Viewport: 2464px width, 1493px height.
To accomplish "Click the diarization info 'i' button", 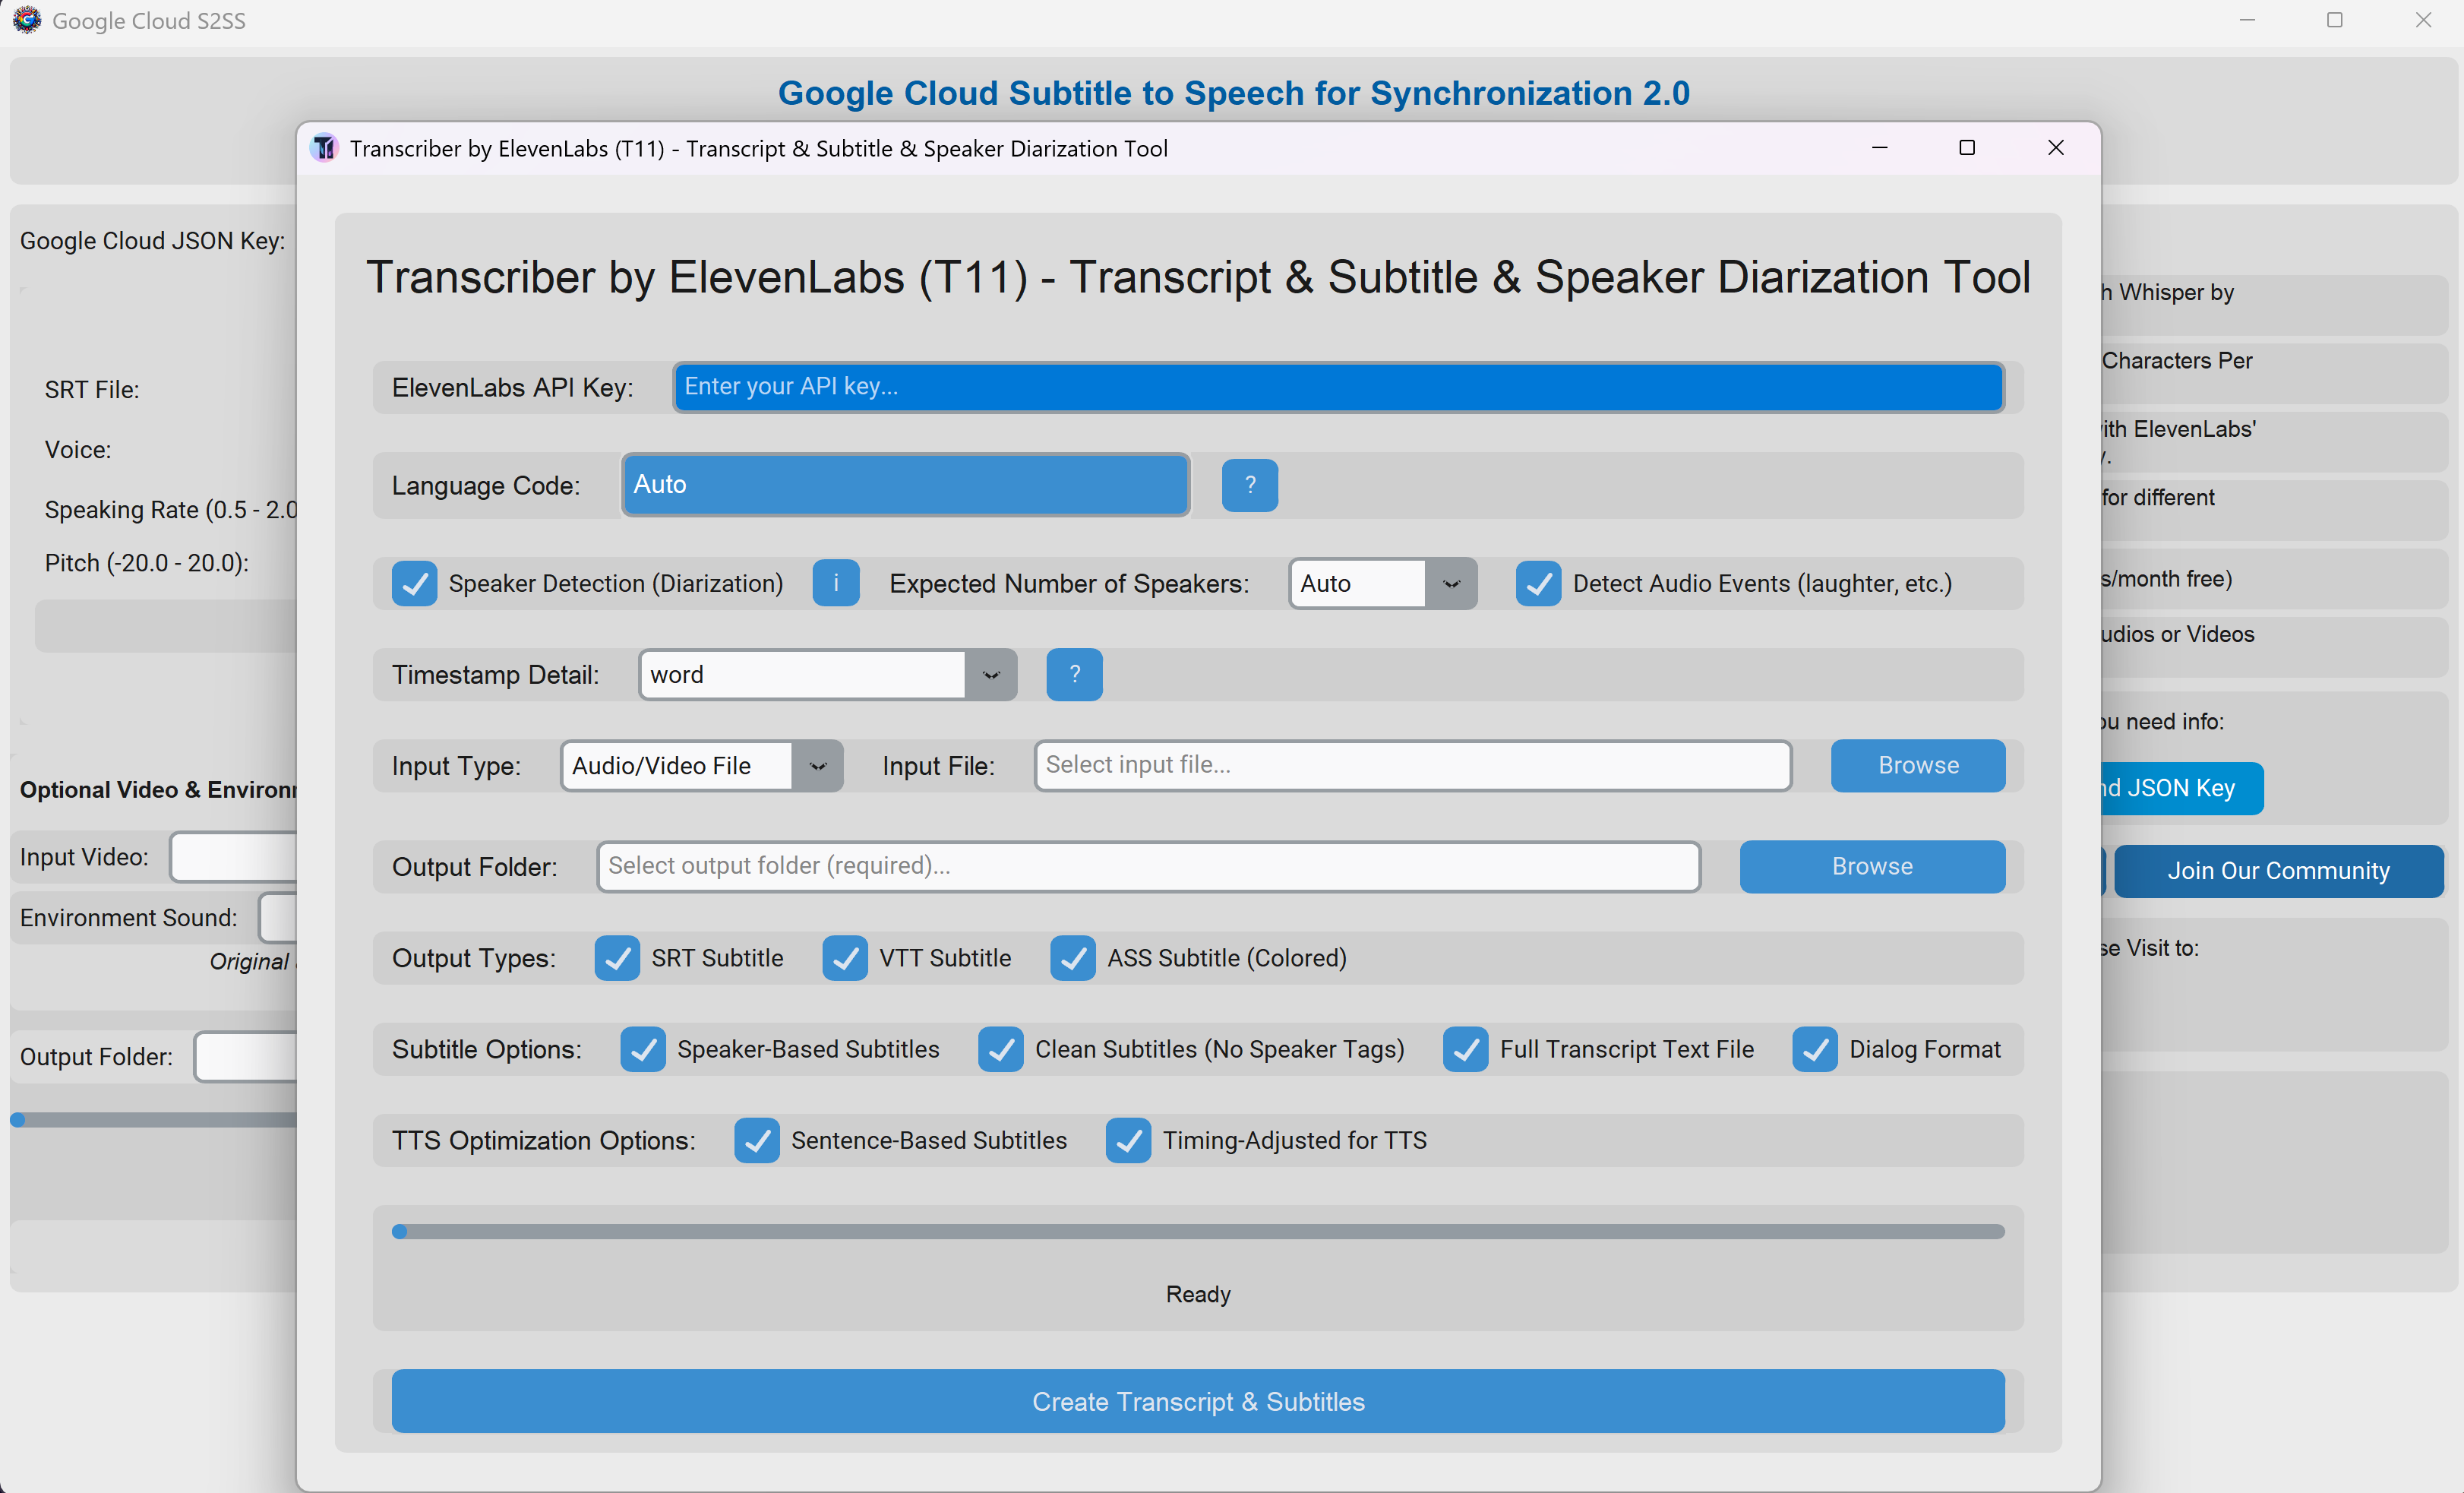I will [835, 583].
